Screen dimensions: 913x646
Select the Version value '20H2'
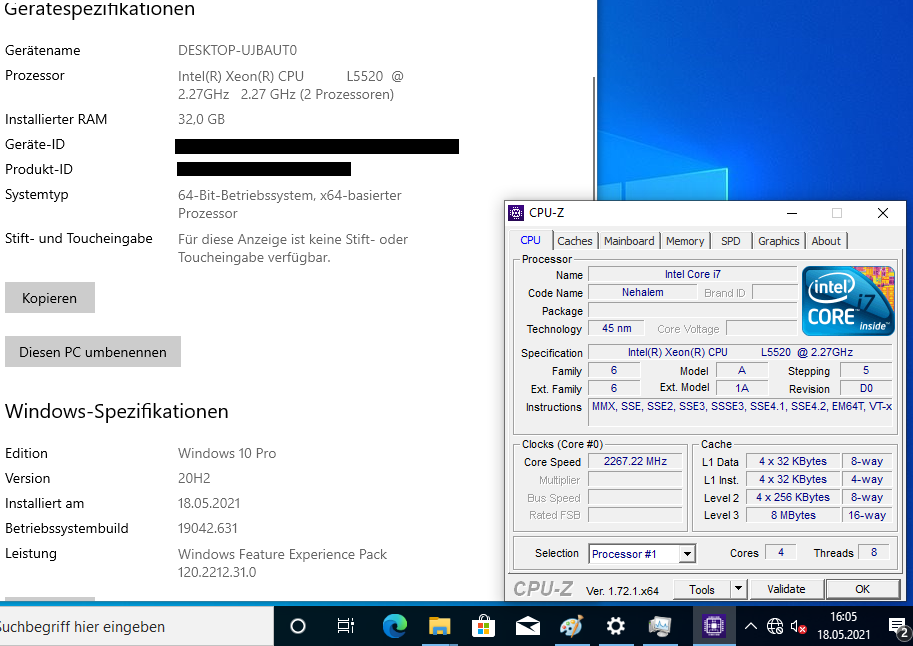[194, 478]
